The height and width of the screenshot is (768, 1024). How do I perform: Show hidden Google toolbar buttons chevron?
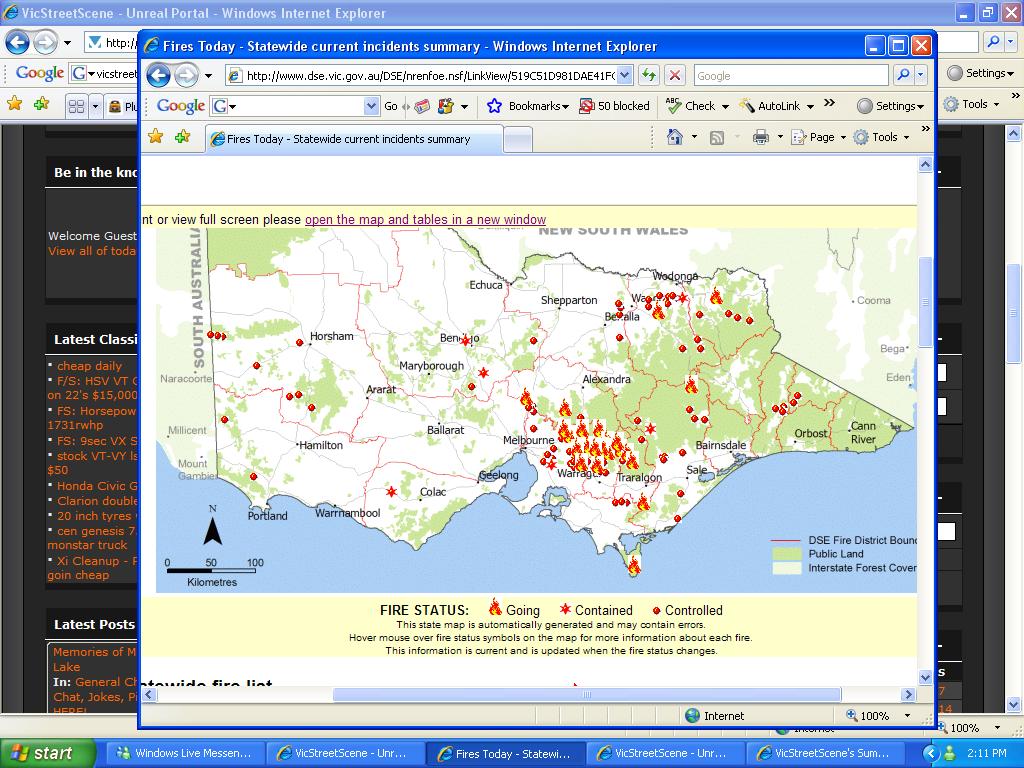coord(829,103)
